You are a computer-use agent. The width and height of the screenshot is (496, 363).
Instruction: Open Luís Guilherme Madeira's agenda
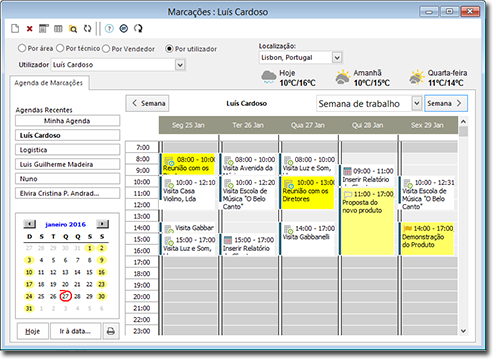[67, 164]
